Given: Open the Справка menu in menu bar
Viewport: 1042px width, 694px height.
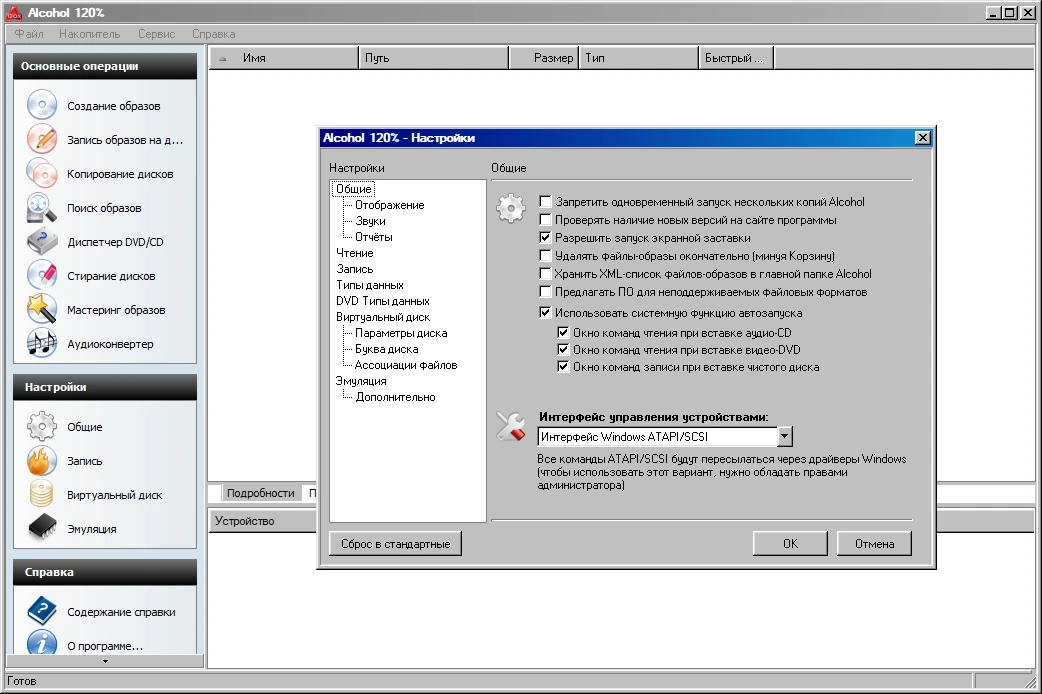Looking at the screenshot, I should coord(213,34).
